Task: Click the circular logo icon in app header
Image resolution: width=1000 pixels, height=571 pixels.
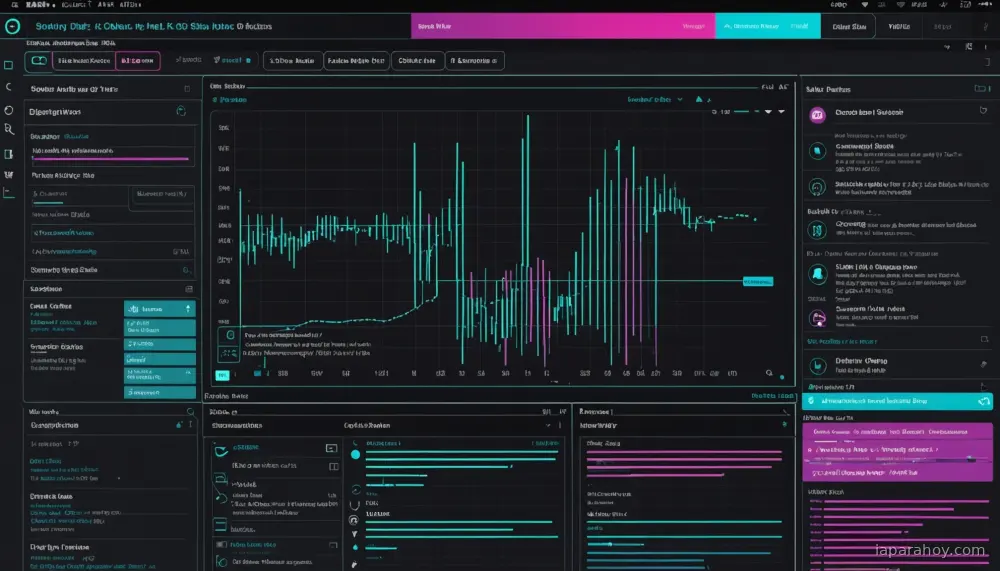Action: (12, 26)
